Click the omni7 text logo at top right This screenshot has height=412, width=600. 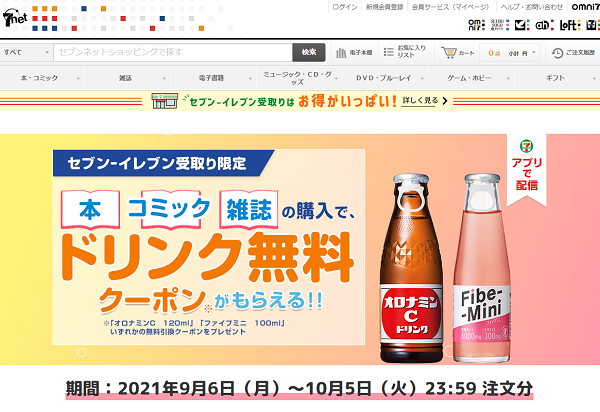(x=585, y=7)
